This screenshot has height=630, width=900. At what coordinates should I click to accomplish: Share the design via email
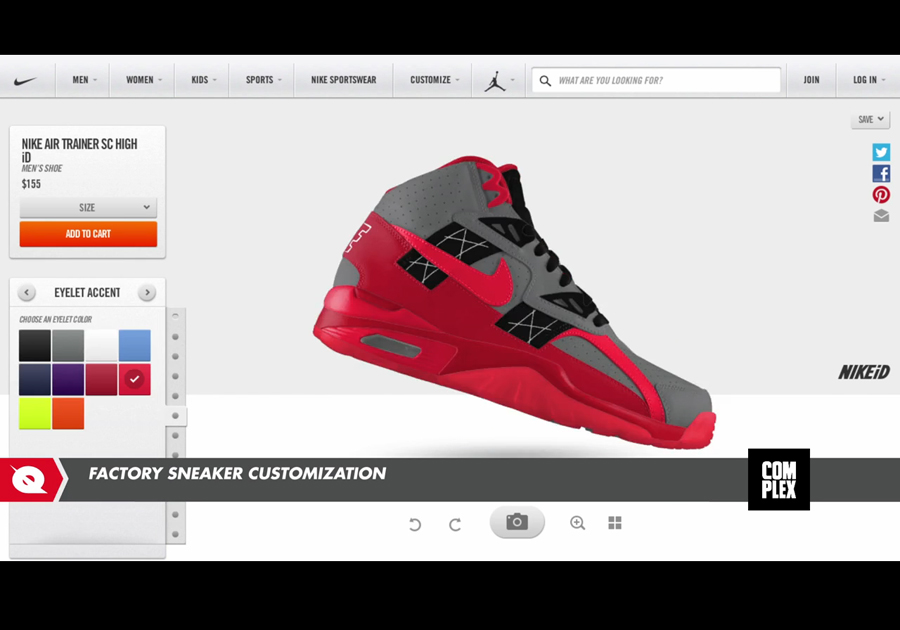click(x=881, y=215)
